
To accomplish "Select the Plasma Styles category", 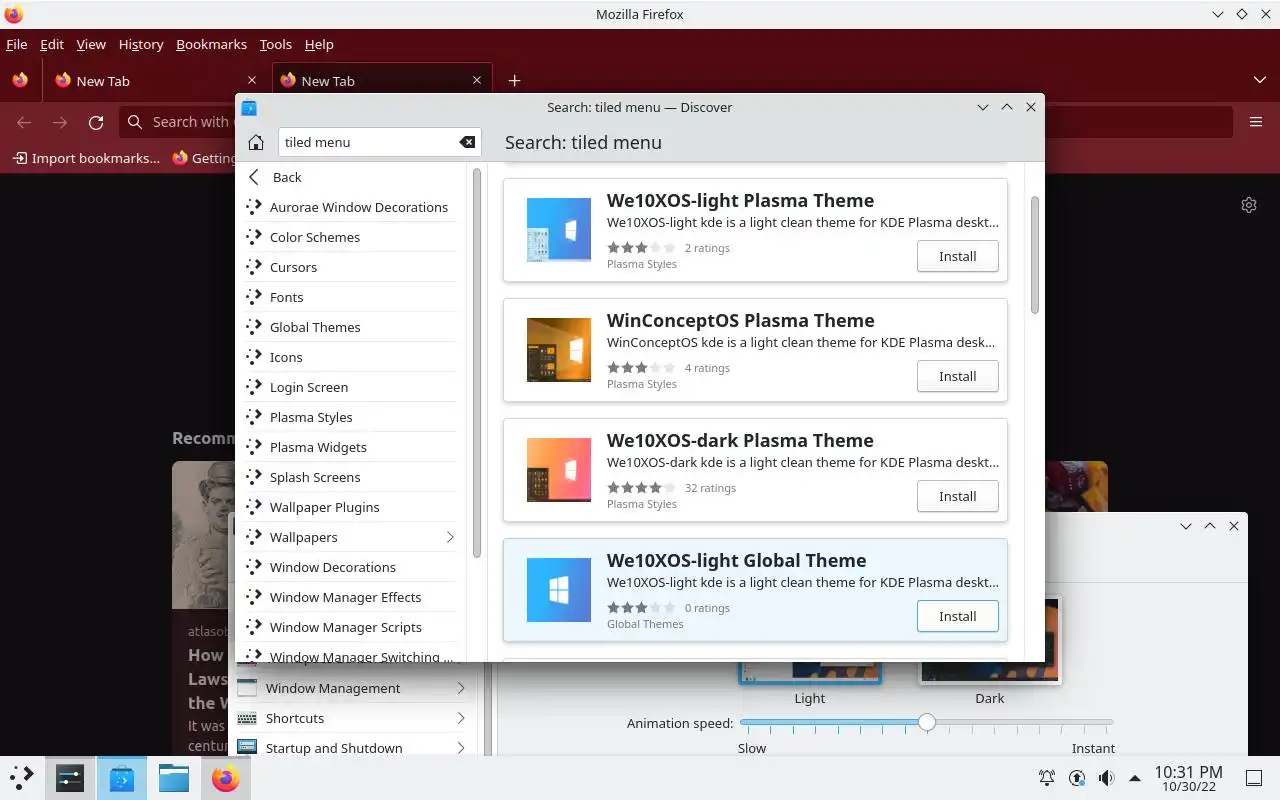I will pyautogui.click(x=350, y=417).
